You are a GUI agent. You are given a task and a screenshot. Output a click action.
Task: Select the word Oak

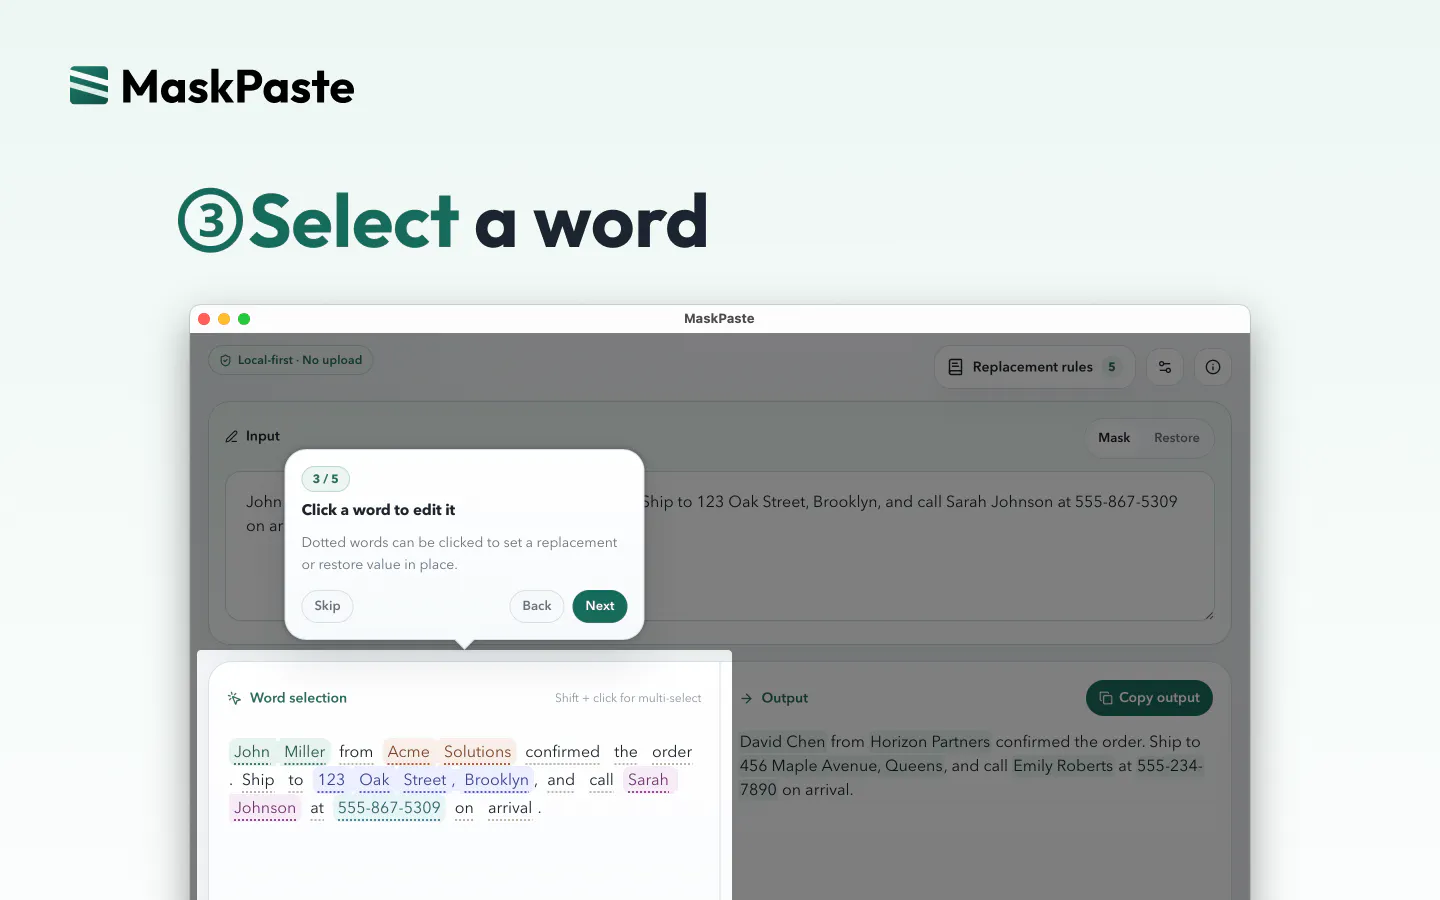(374, 780)
